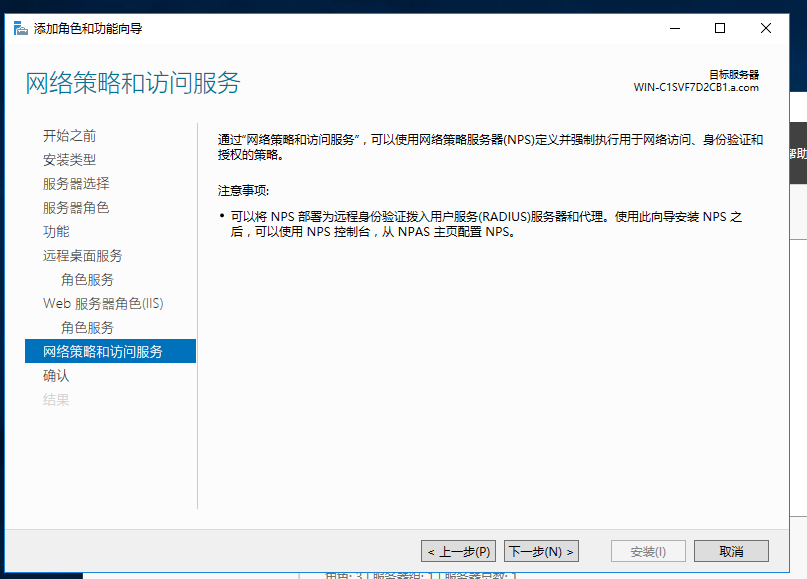Select the highlighted 网络策略和访问服务 step

(x=110, y=351)
